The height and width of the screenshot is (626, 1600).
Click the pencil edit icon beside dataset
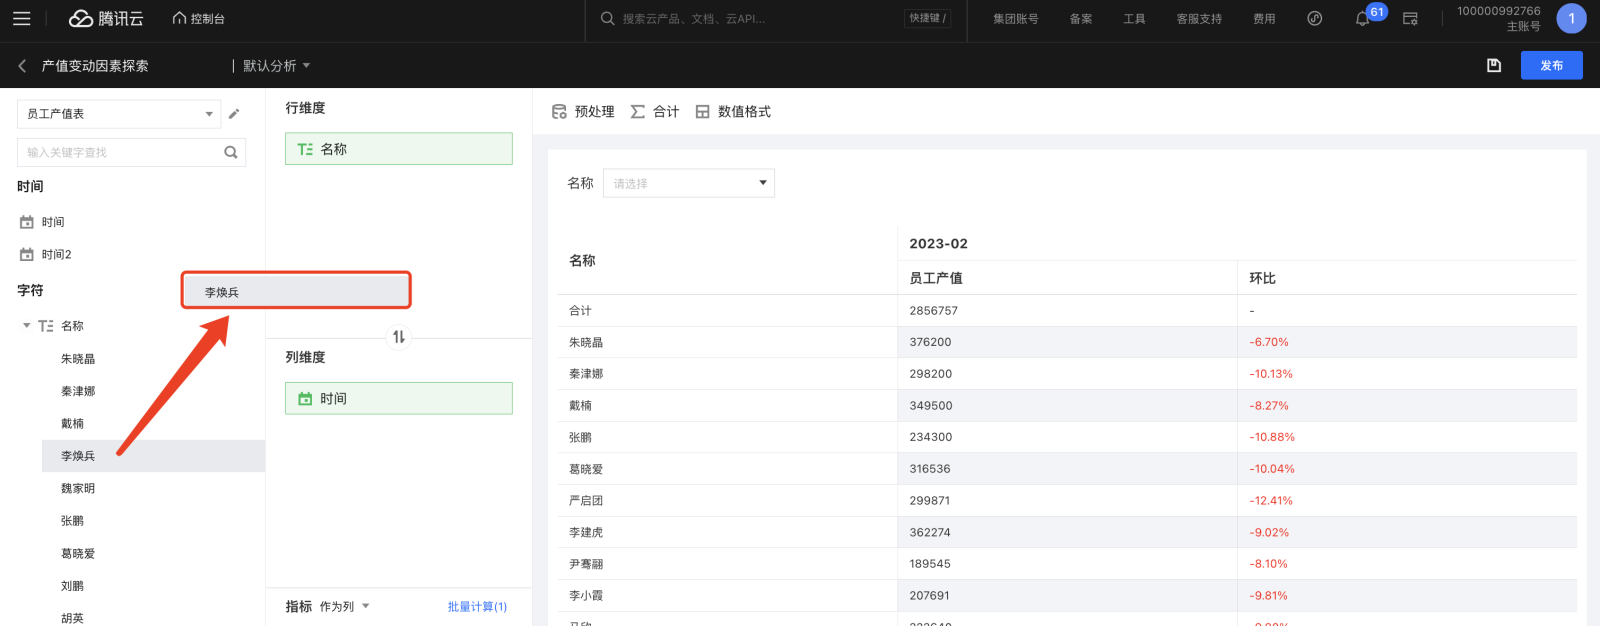click(234, 114)
